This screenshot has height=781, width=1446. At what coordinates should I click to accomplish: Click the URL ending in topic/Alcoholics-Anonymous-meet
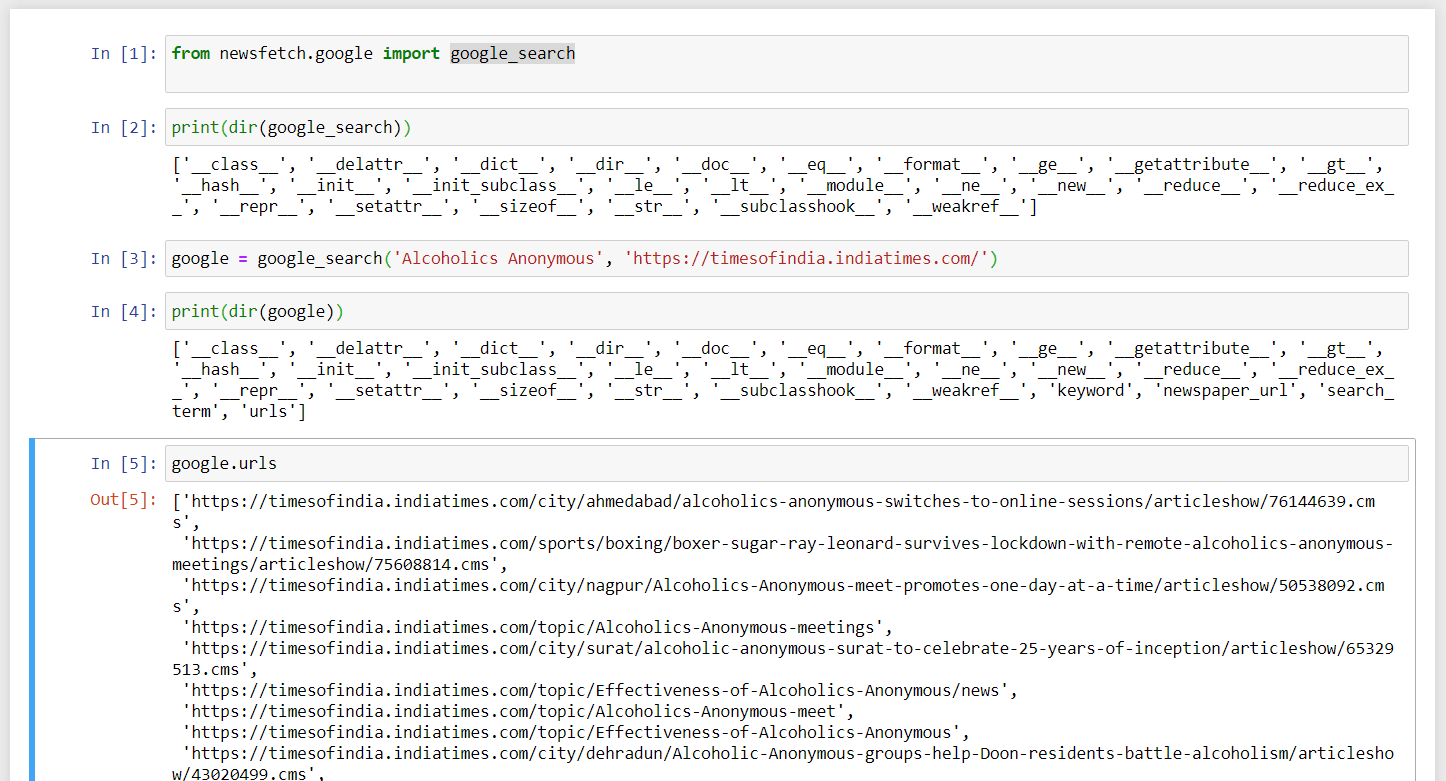pos(514,711)
